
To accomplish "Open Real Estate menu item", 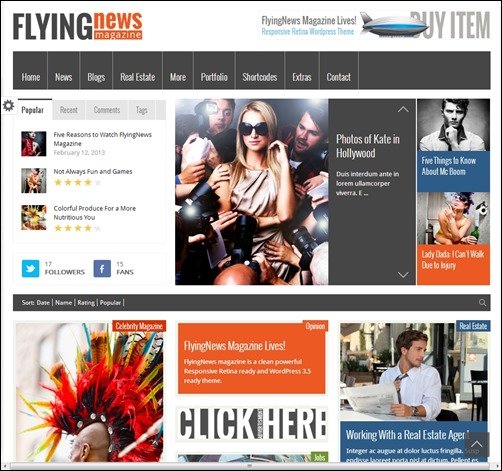I will click(x=138, y=77).
